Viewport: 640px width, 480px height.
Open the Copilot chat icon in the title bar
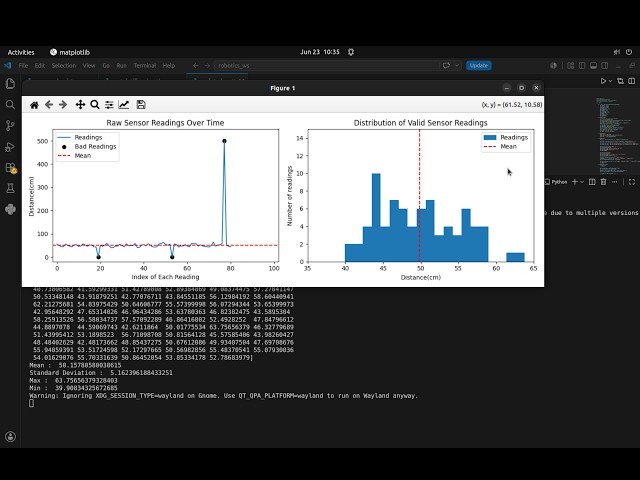[x=447, y=65]
